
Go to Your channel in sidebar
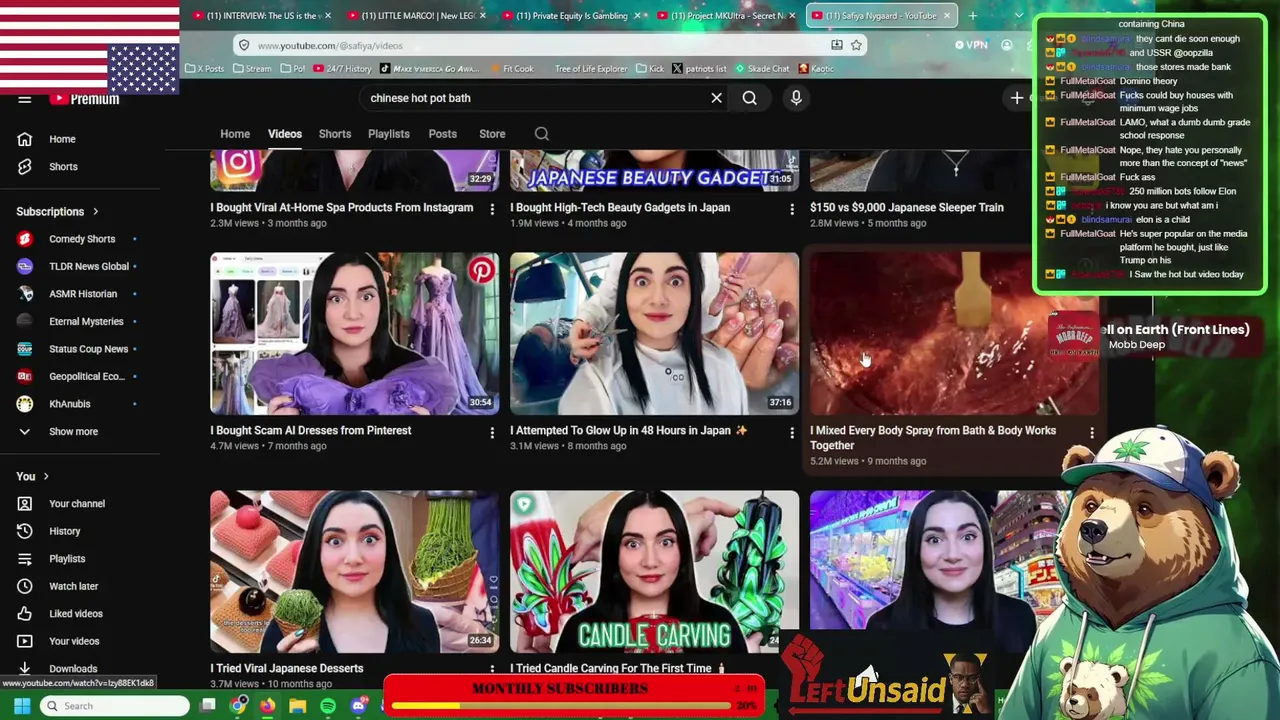coord(76,504)
